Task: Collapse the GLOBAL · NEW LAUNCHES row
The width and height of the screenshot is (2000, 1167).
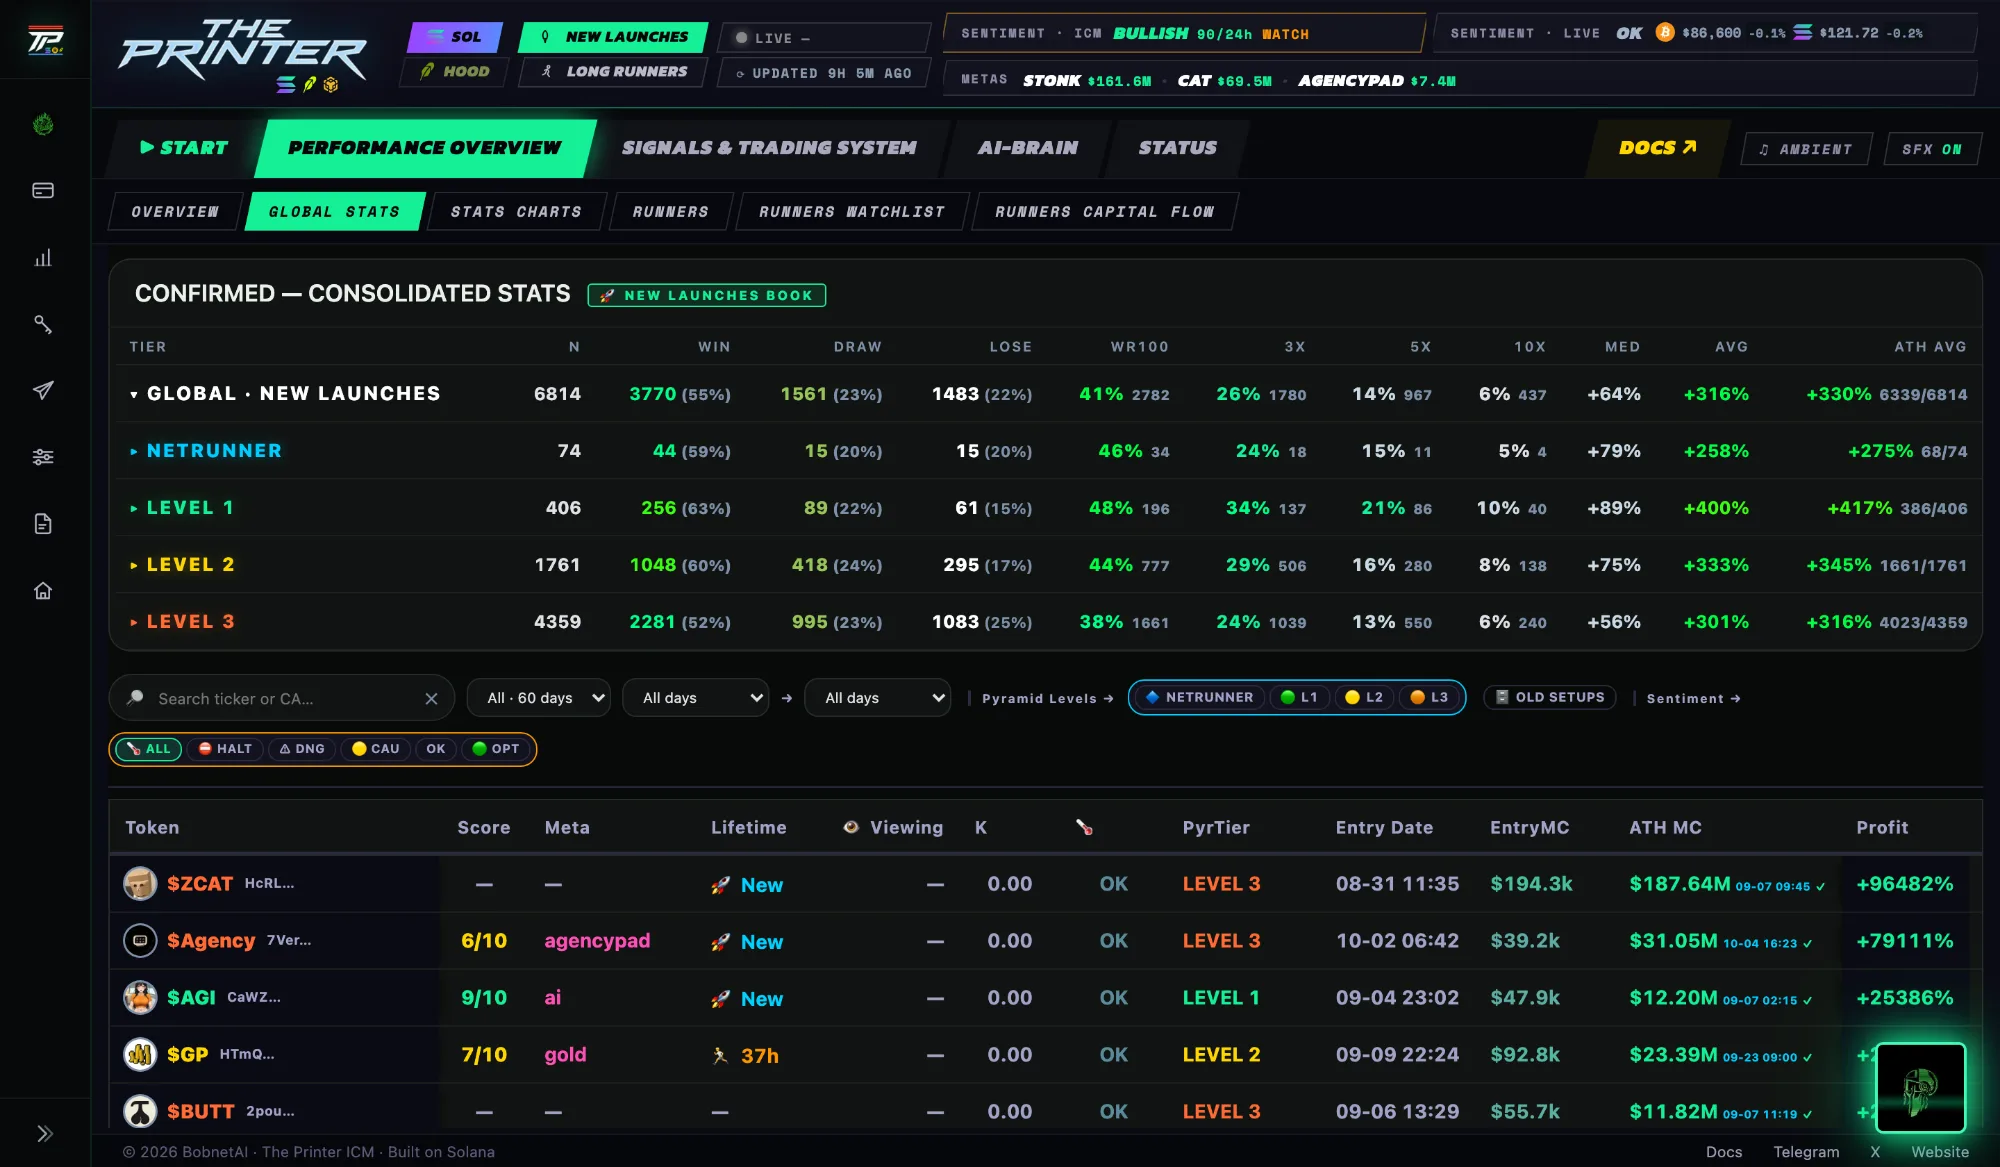Action: pyautogui.click(x=134, y=395)
